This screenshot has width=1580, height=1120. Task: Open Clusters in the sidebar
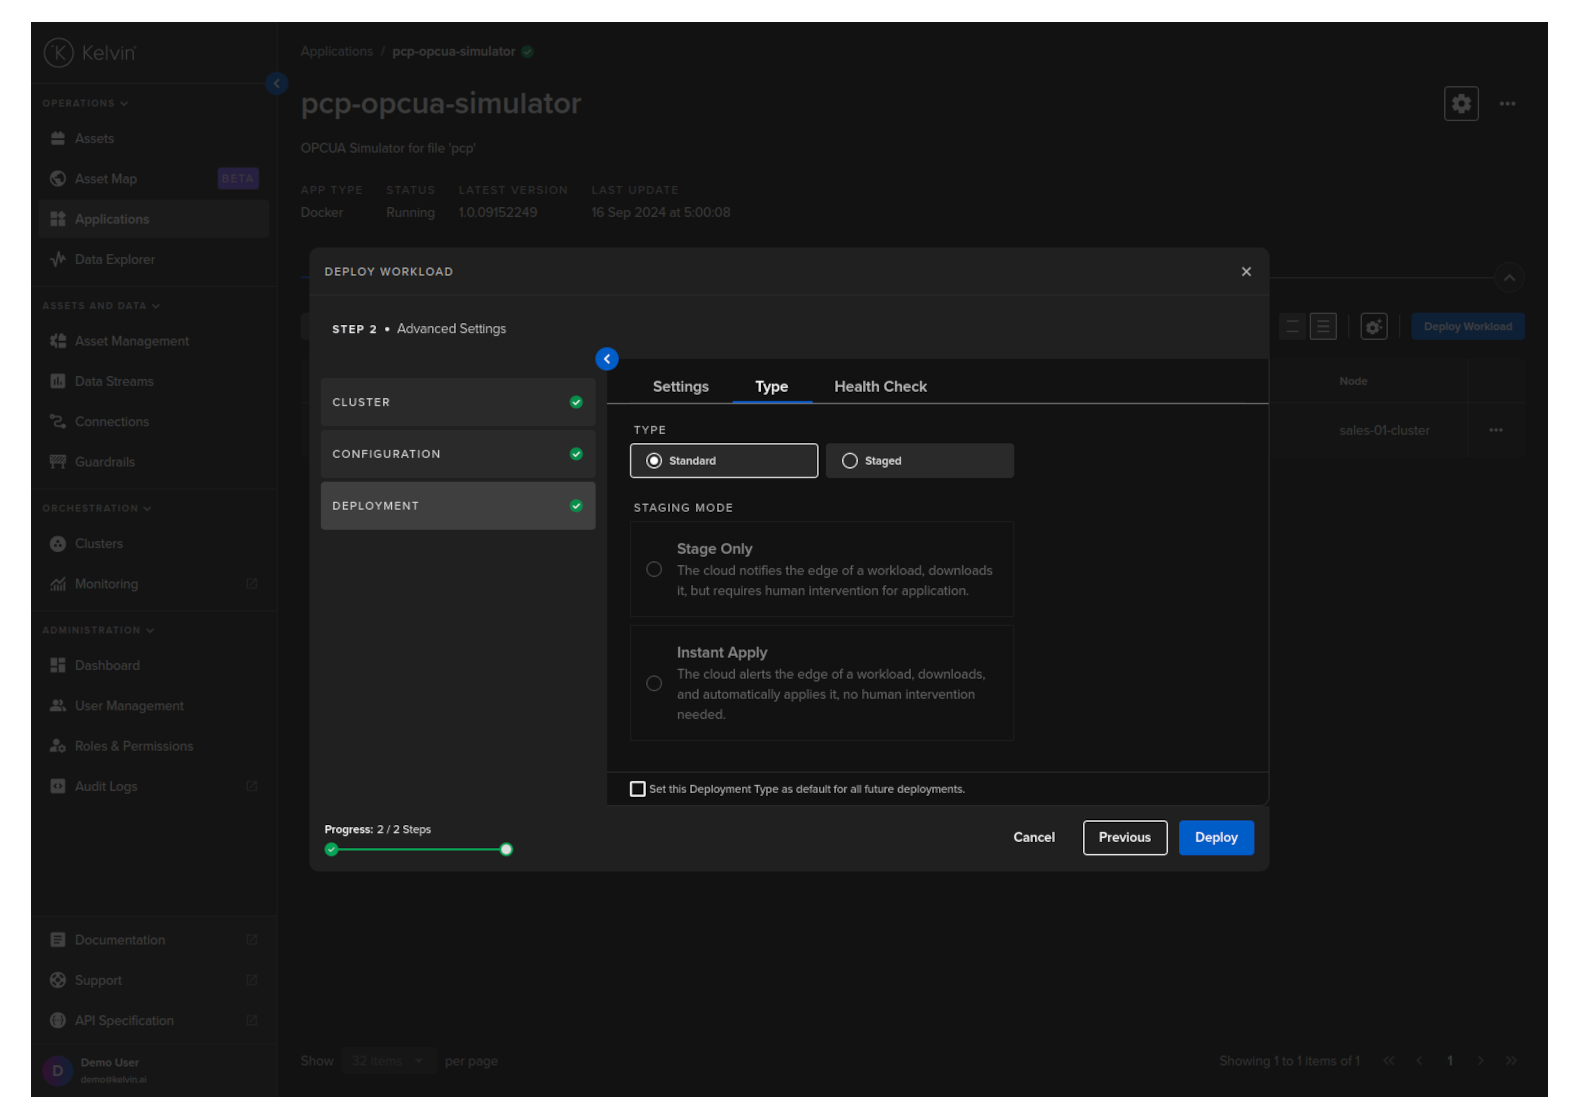(99, 544)
